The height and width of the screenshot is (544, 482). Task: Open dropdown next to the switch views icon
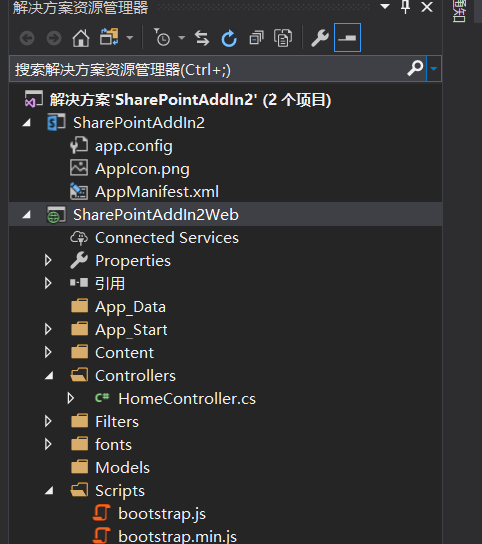130,37
